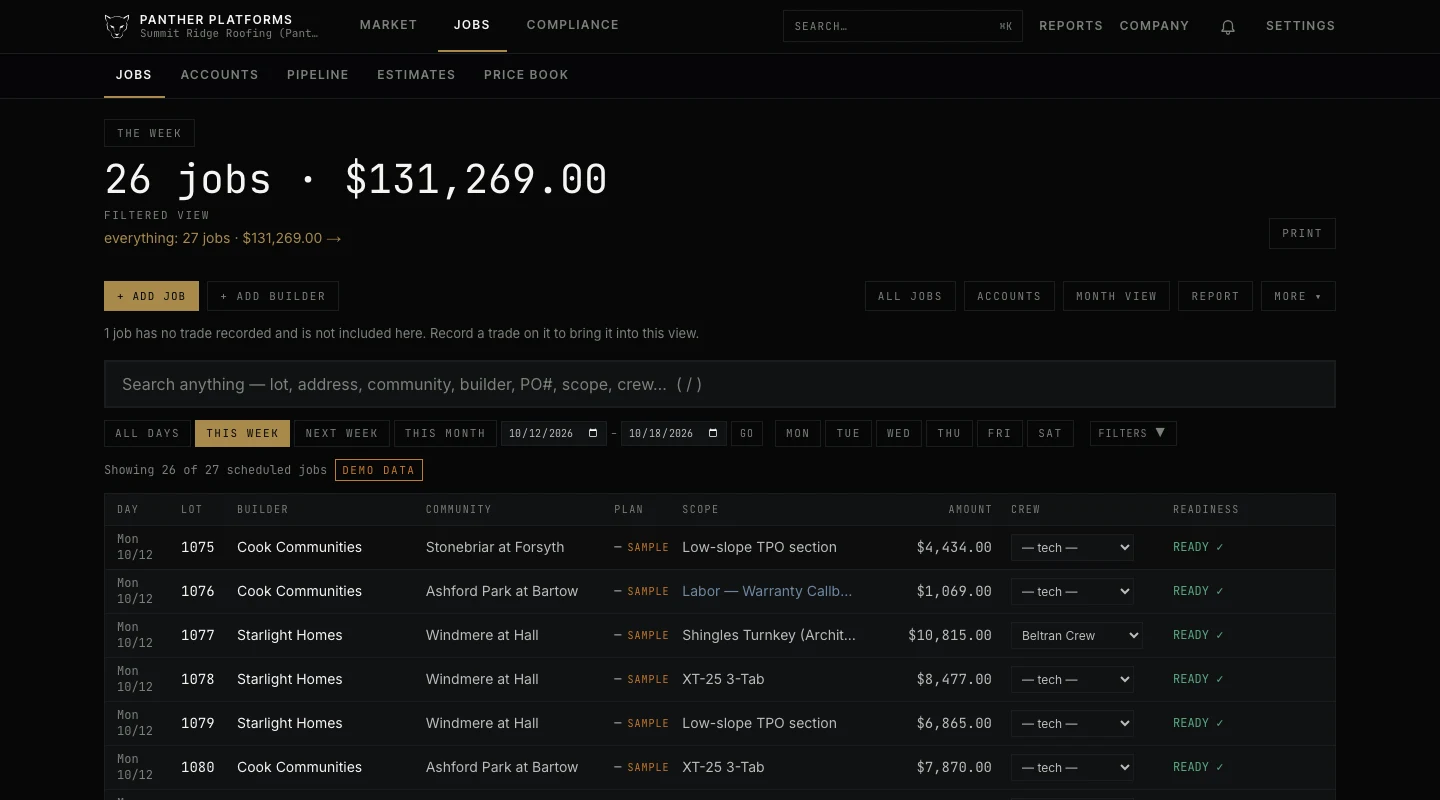Viewport: 1440px width, 800px height.
Task: Open the Accounts sub-tab
Action: point(219,75)
